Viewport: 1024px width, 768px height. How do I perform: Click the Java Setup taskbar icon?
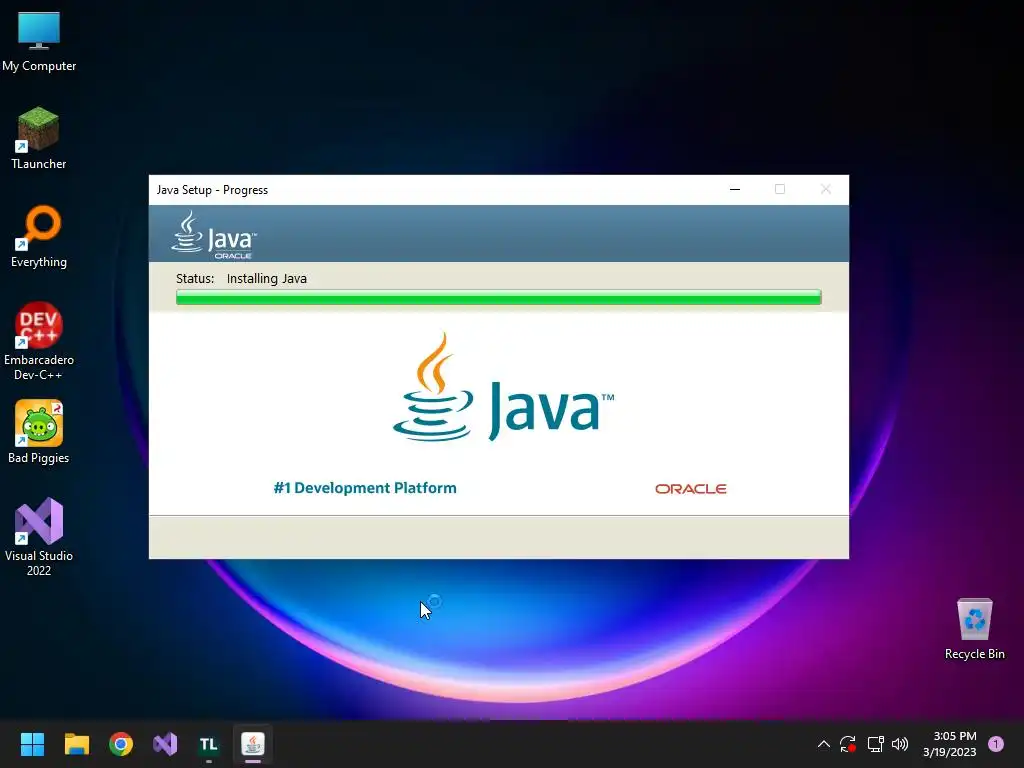point(253,744)
